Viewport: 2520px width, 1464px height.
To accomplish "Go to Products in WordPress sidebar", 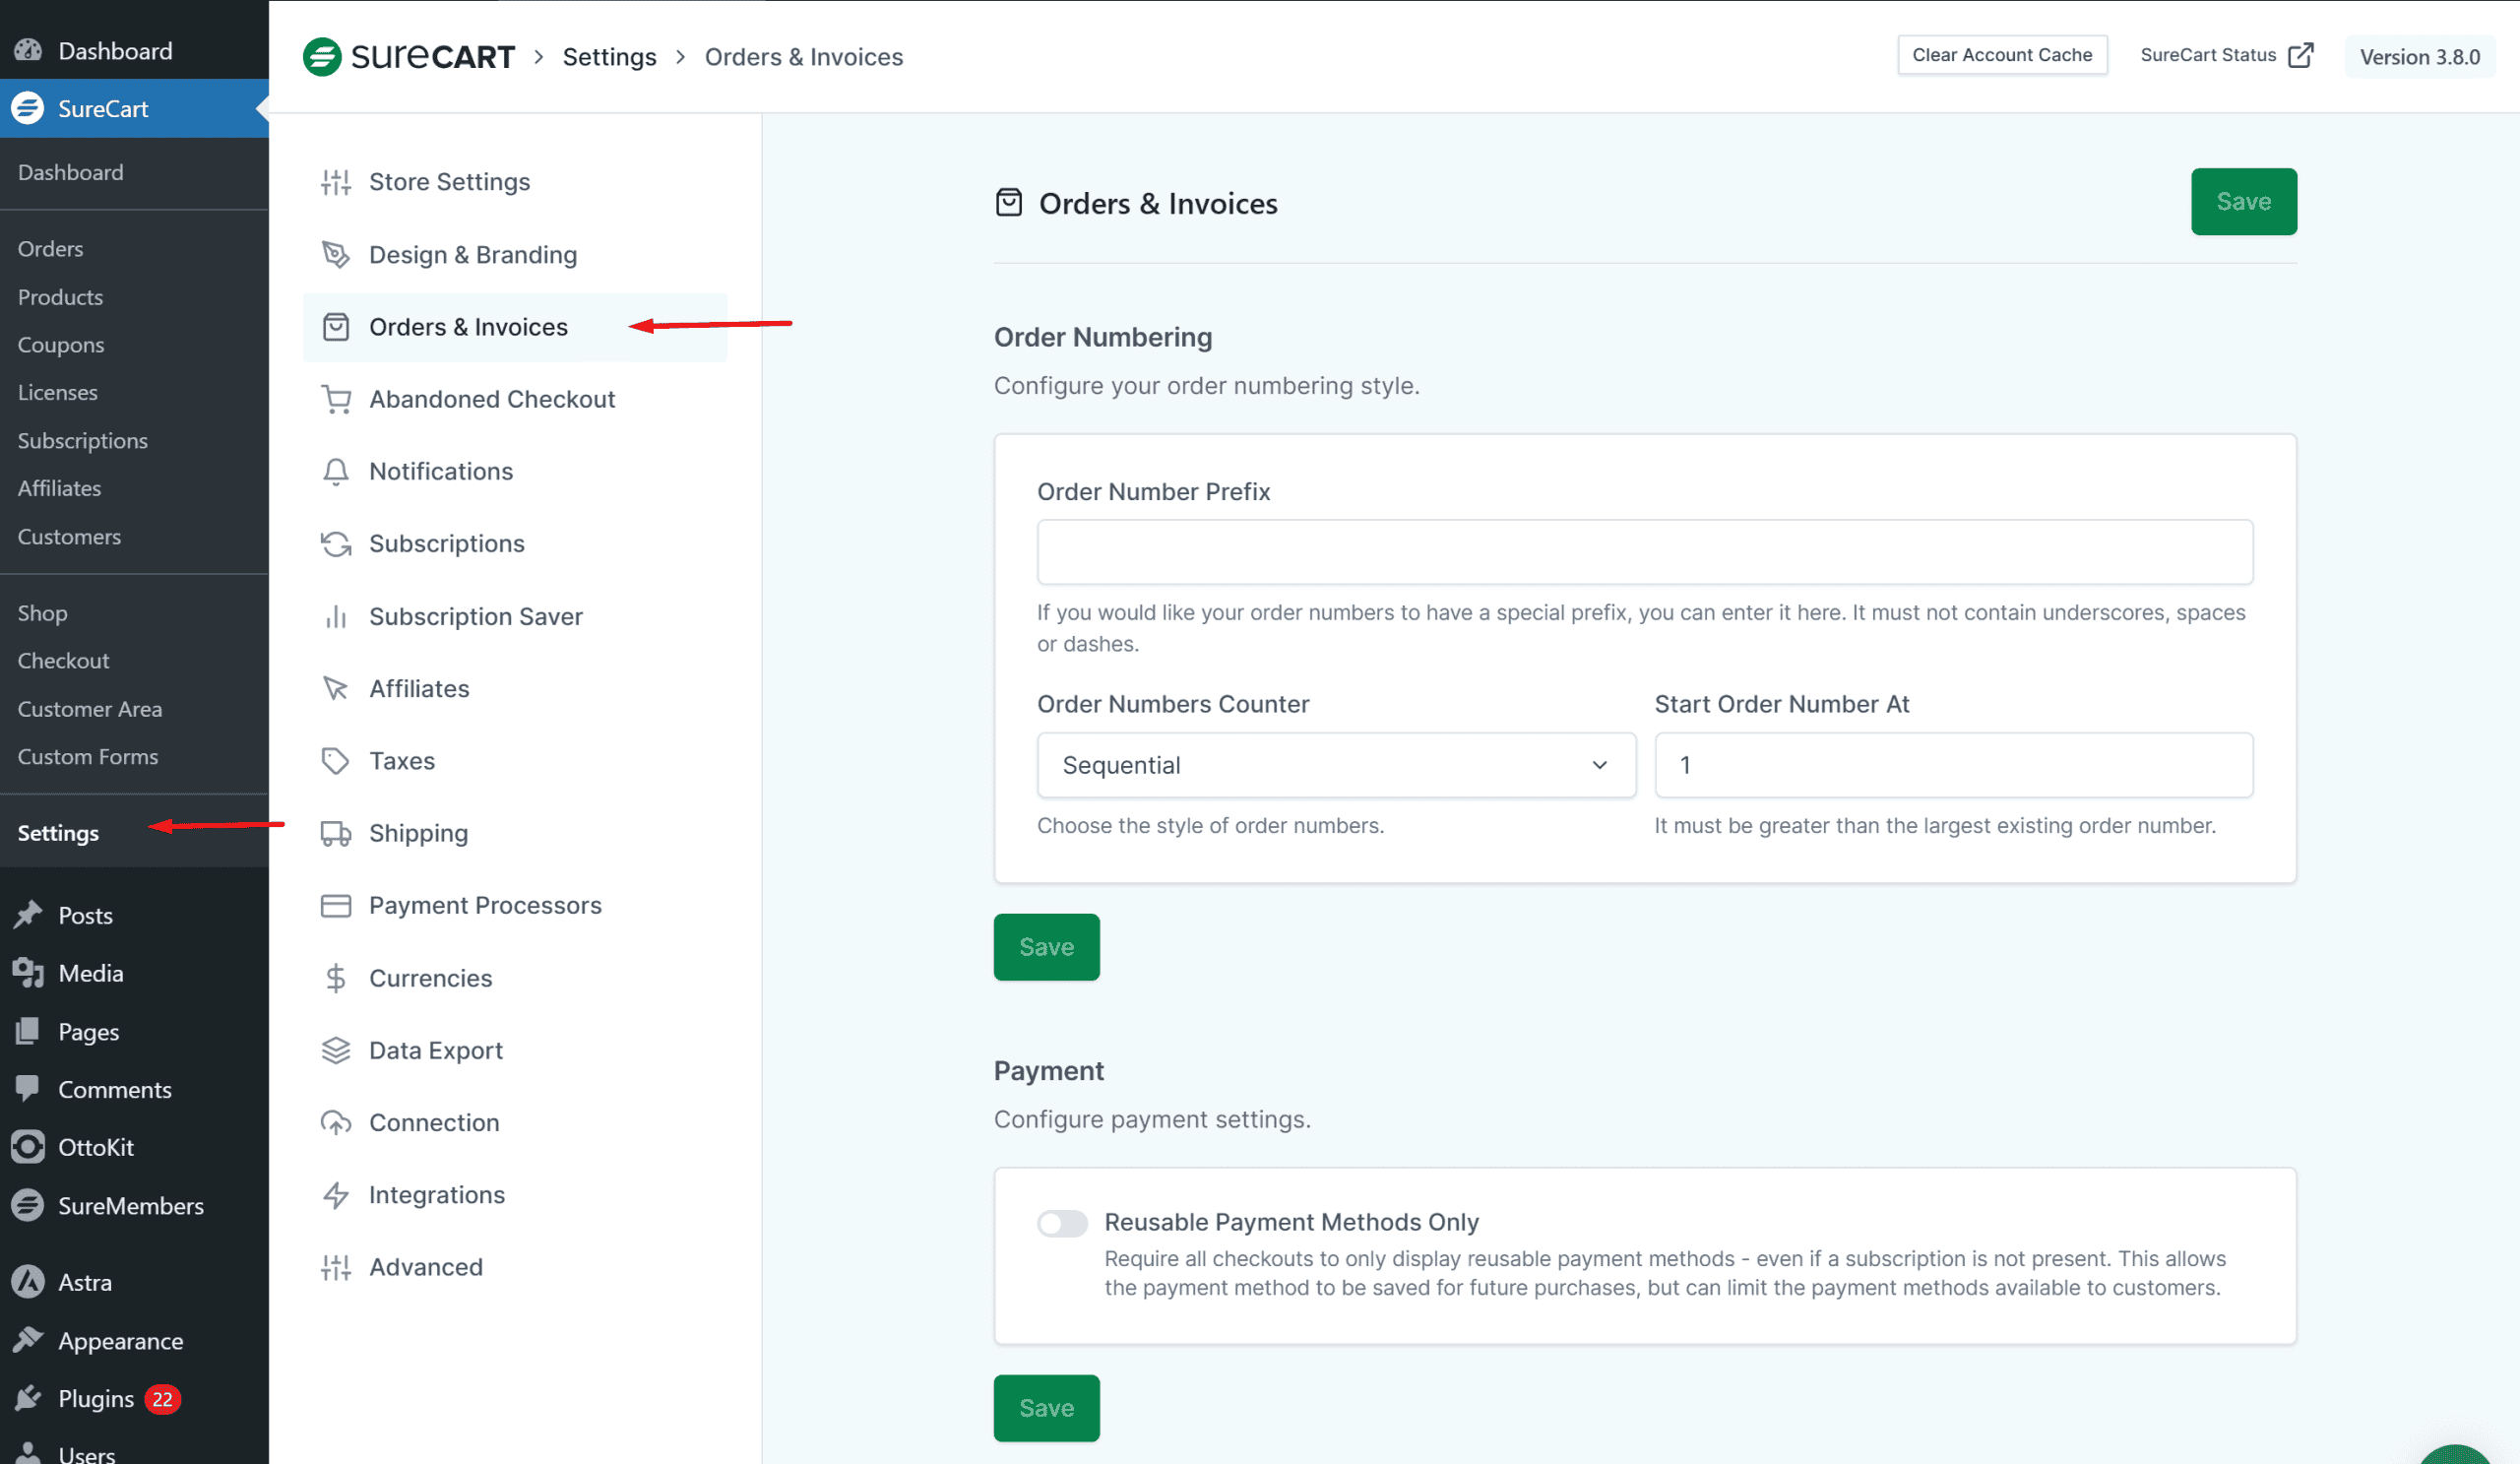I will [x=60, y=297].
